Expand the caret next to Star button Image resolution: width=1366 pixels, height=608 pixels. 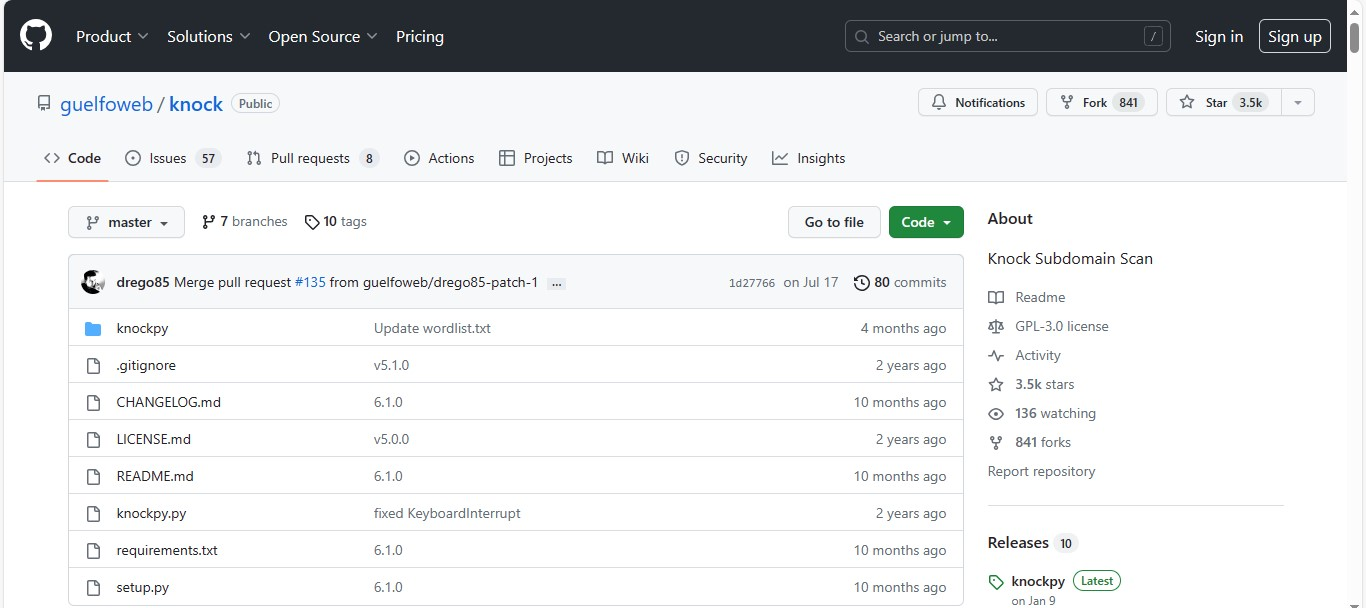coord(1297,102)
